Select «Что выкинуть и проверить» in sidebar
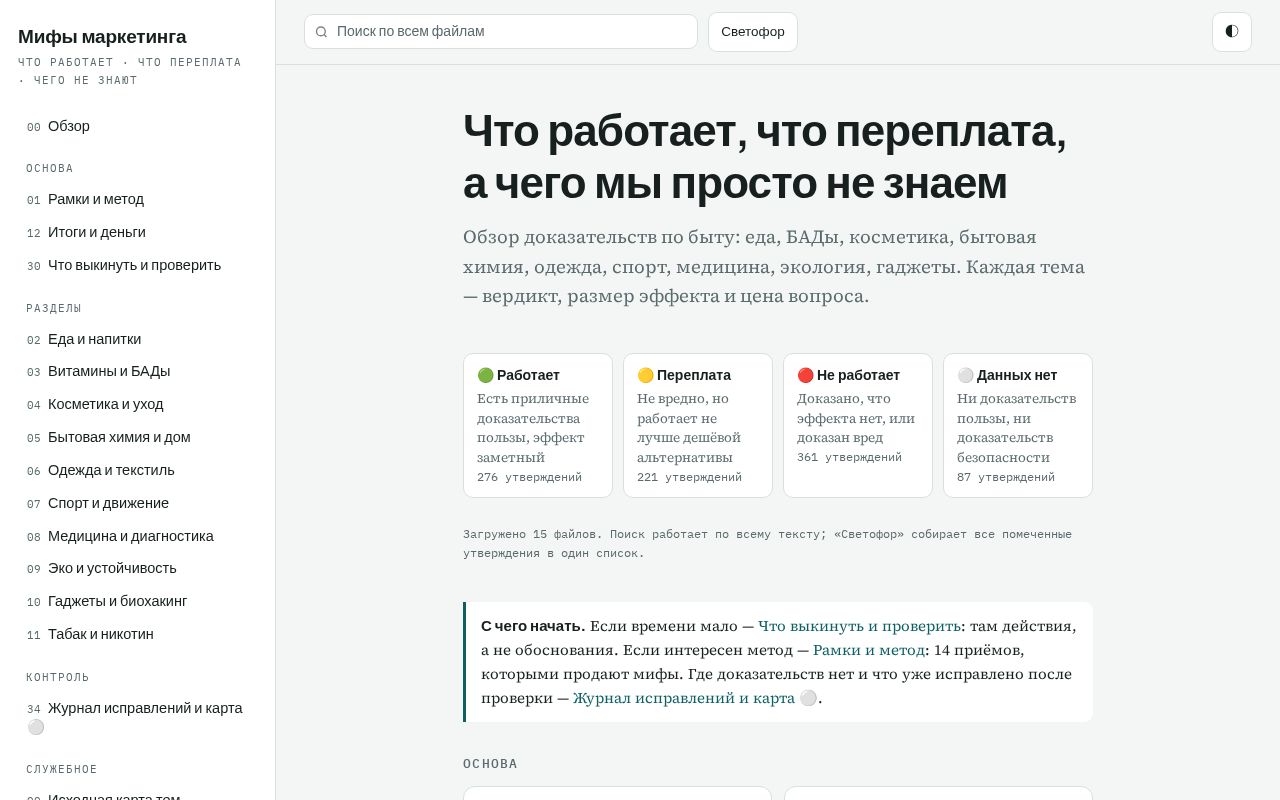This screenshot has height=800, width=1280. tap(137, 265)
